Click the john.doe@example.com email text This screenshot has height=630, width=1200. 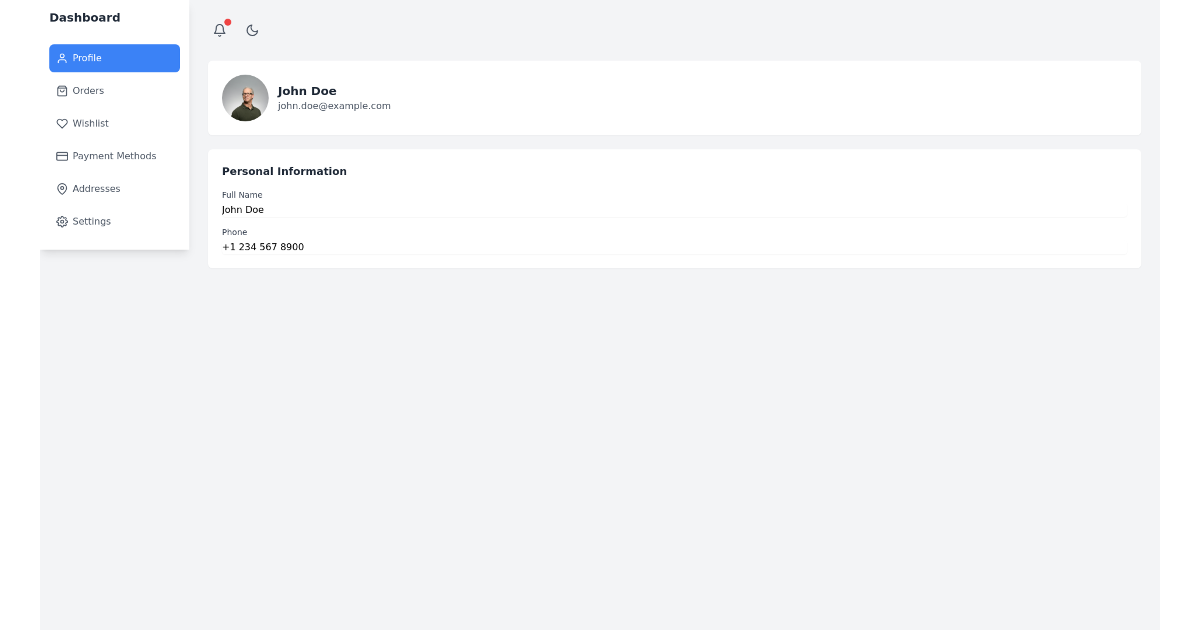334,105
